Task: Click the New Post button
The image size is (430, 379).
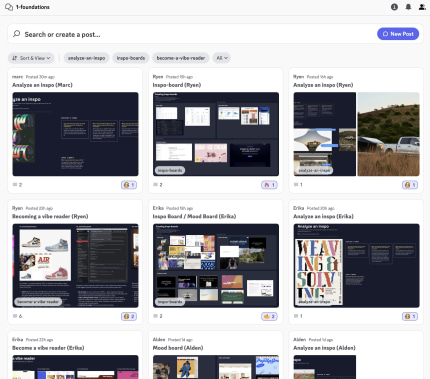Action: tap(398, 34)
